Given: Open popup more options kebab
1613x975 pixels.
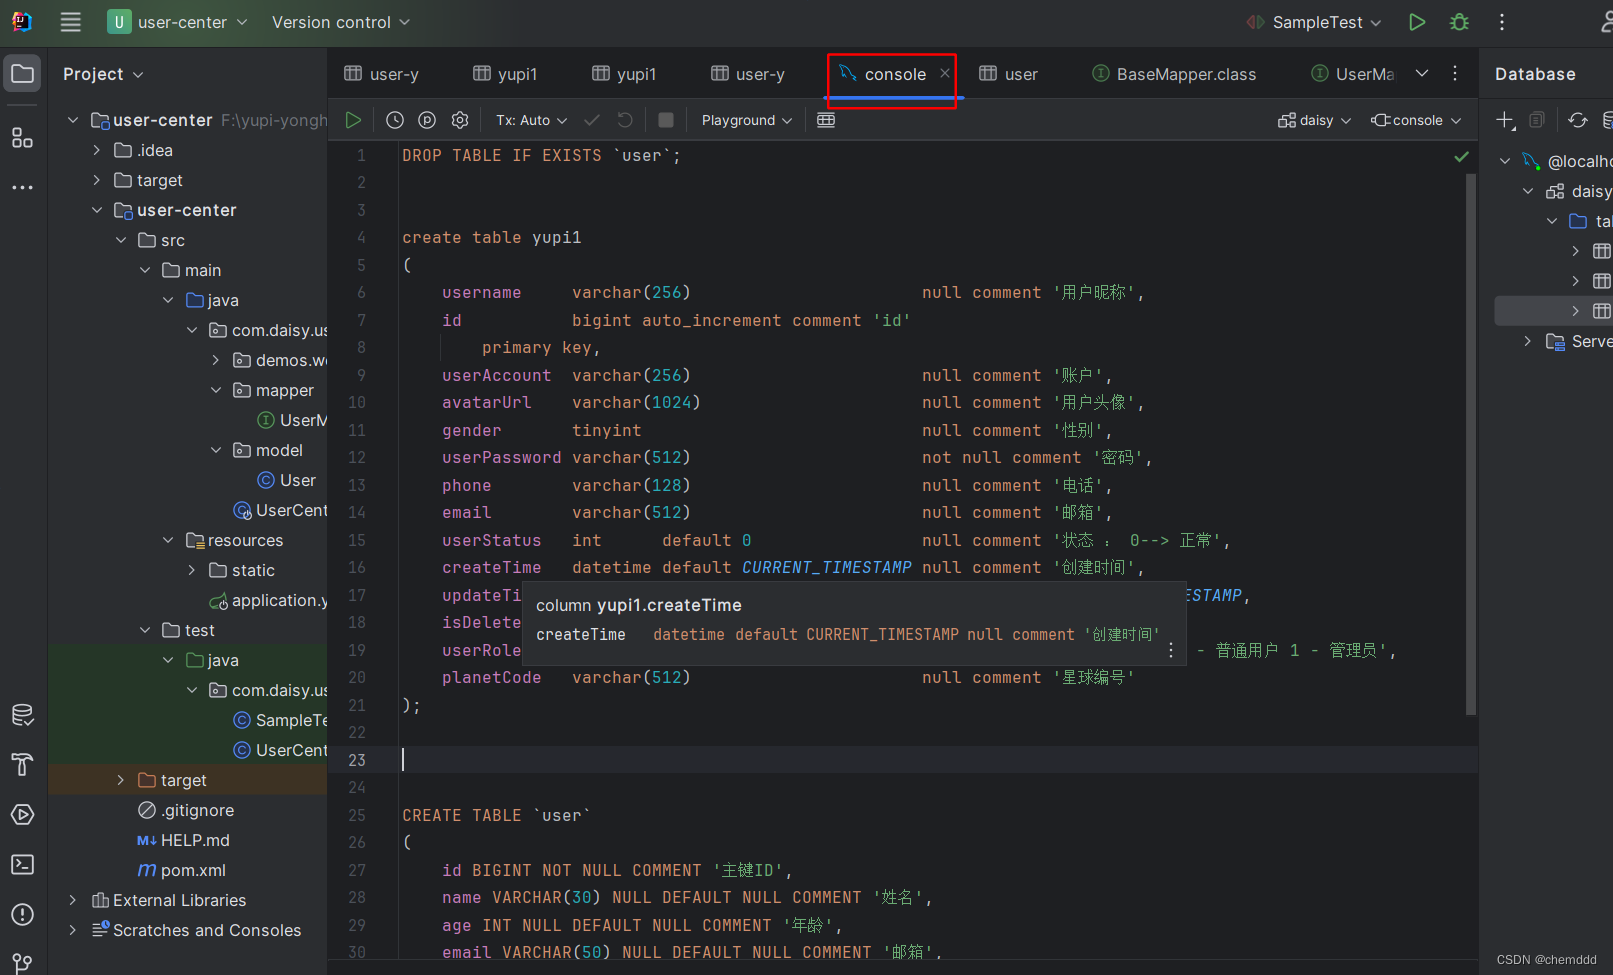Looking at the screenshot, I should (x=1171, y=650).
